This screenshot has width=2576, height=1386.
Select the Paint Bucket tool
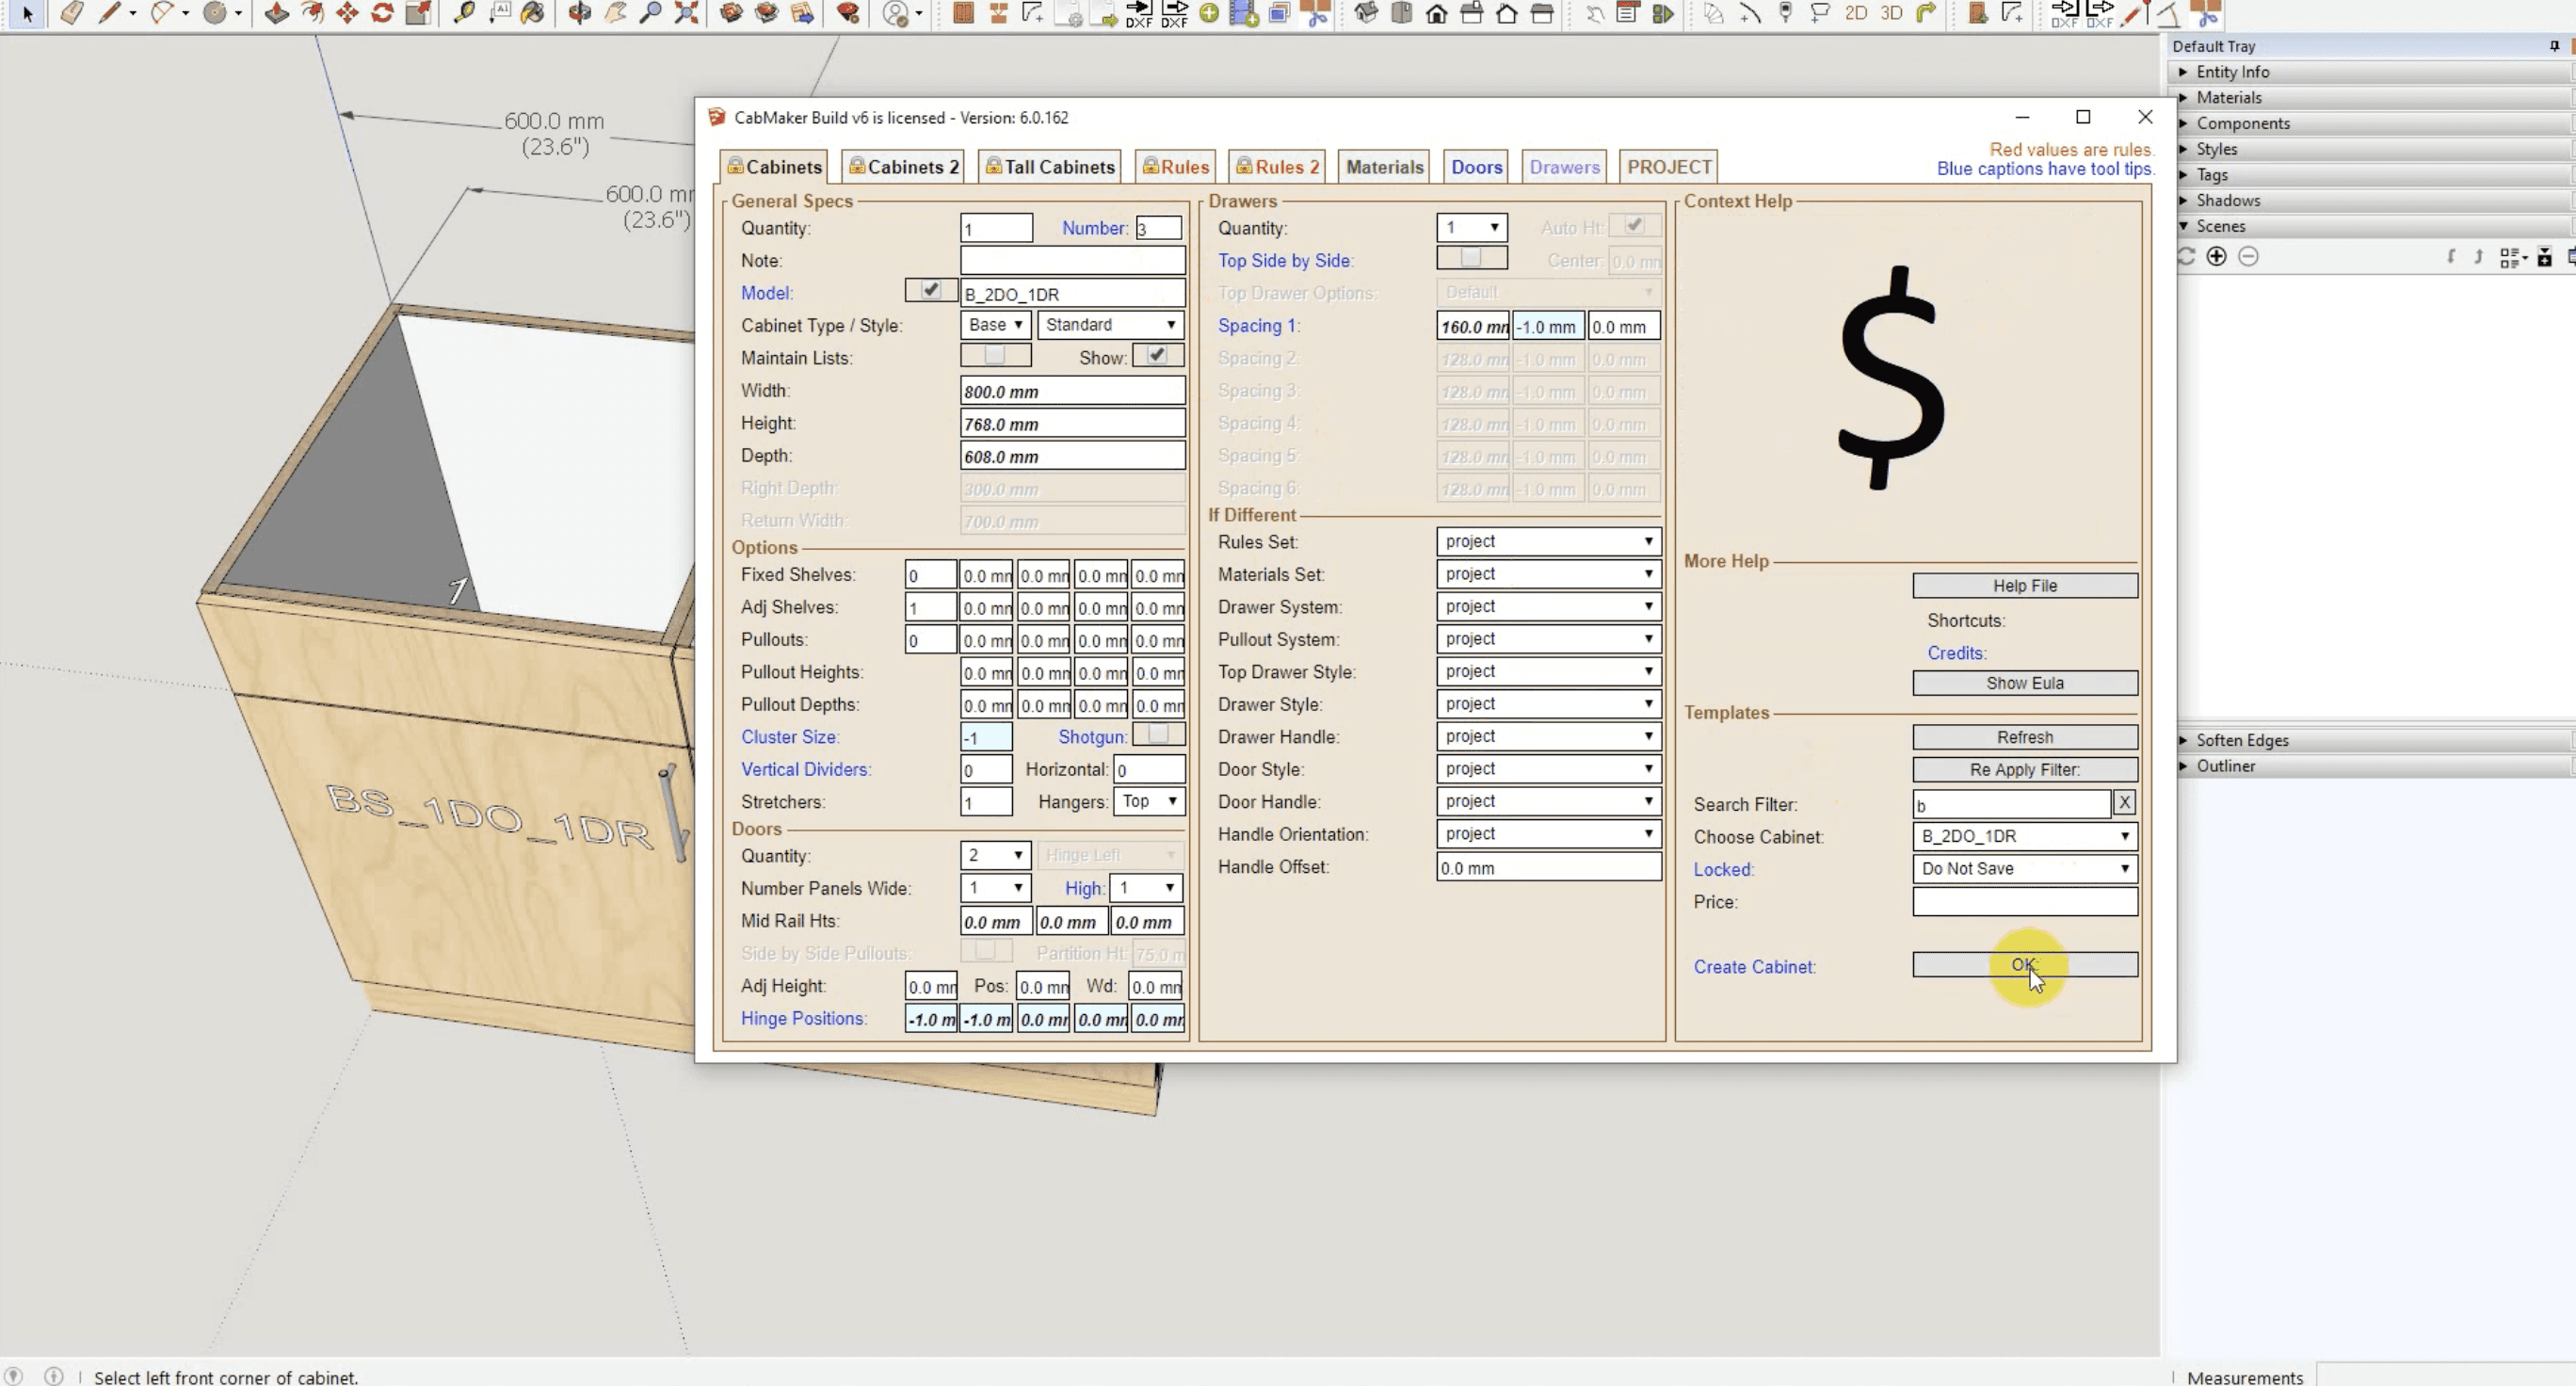533,13
